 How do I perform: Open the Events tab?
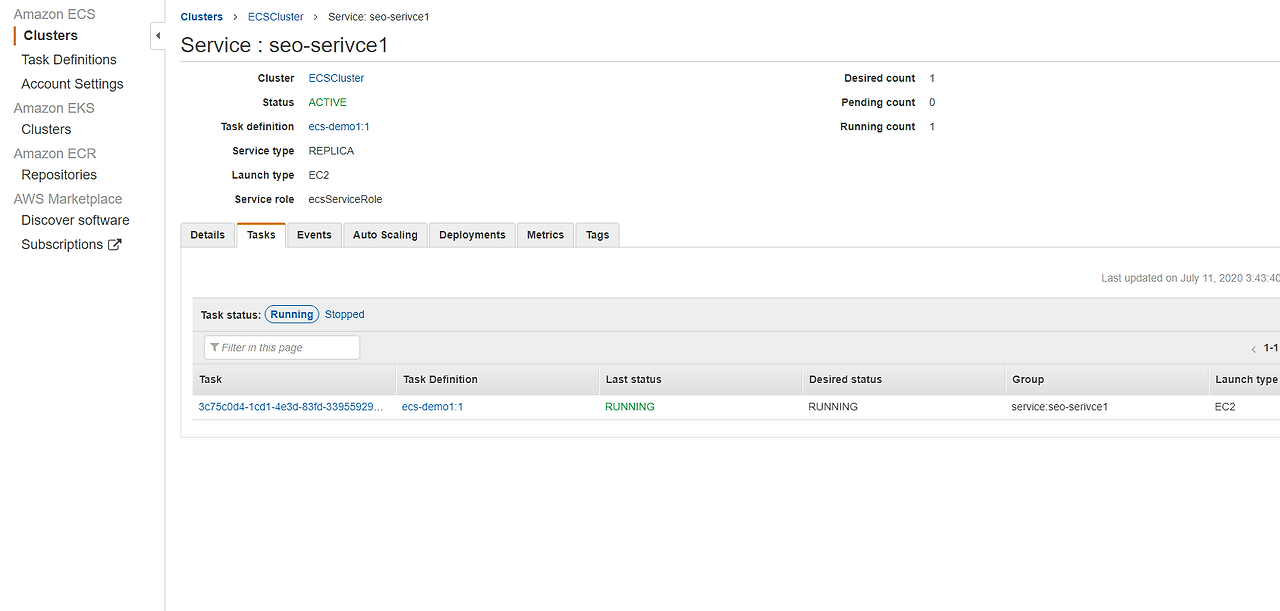[314, 235]
